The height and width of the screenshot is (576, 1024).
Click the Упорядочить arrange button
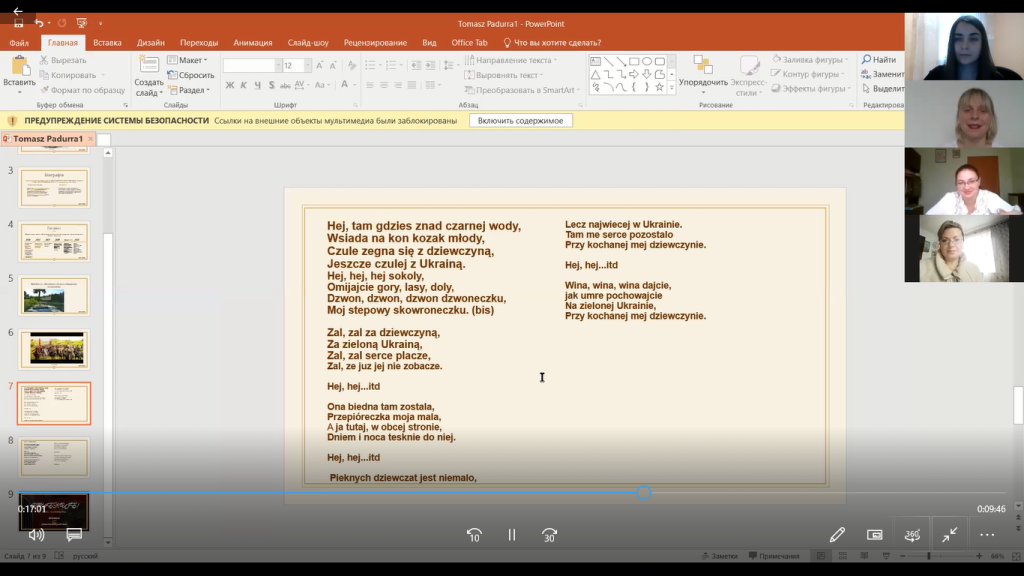[703, 73]
